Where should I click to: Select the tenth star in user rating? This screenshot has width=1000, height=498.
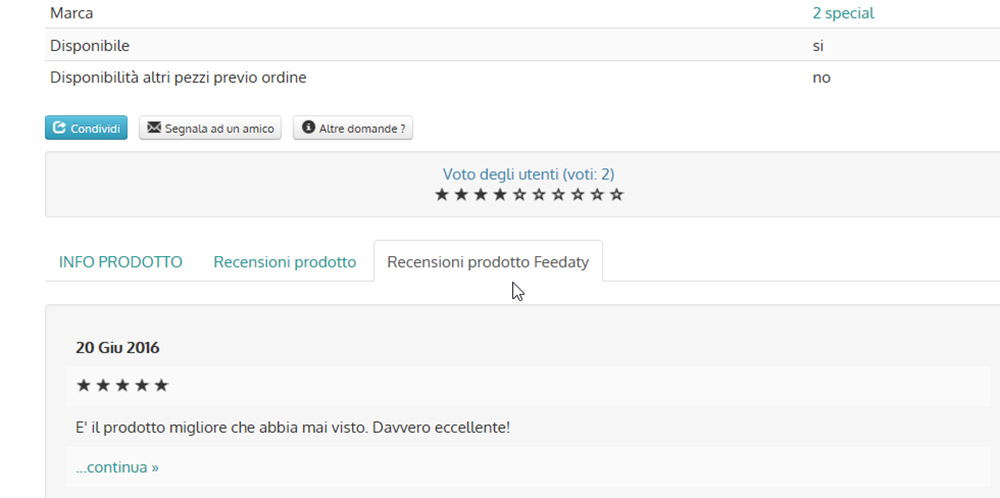tap(616, 194)
